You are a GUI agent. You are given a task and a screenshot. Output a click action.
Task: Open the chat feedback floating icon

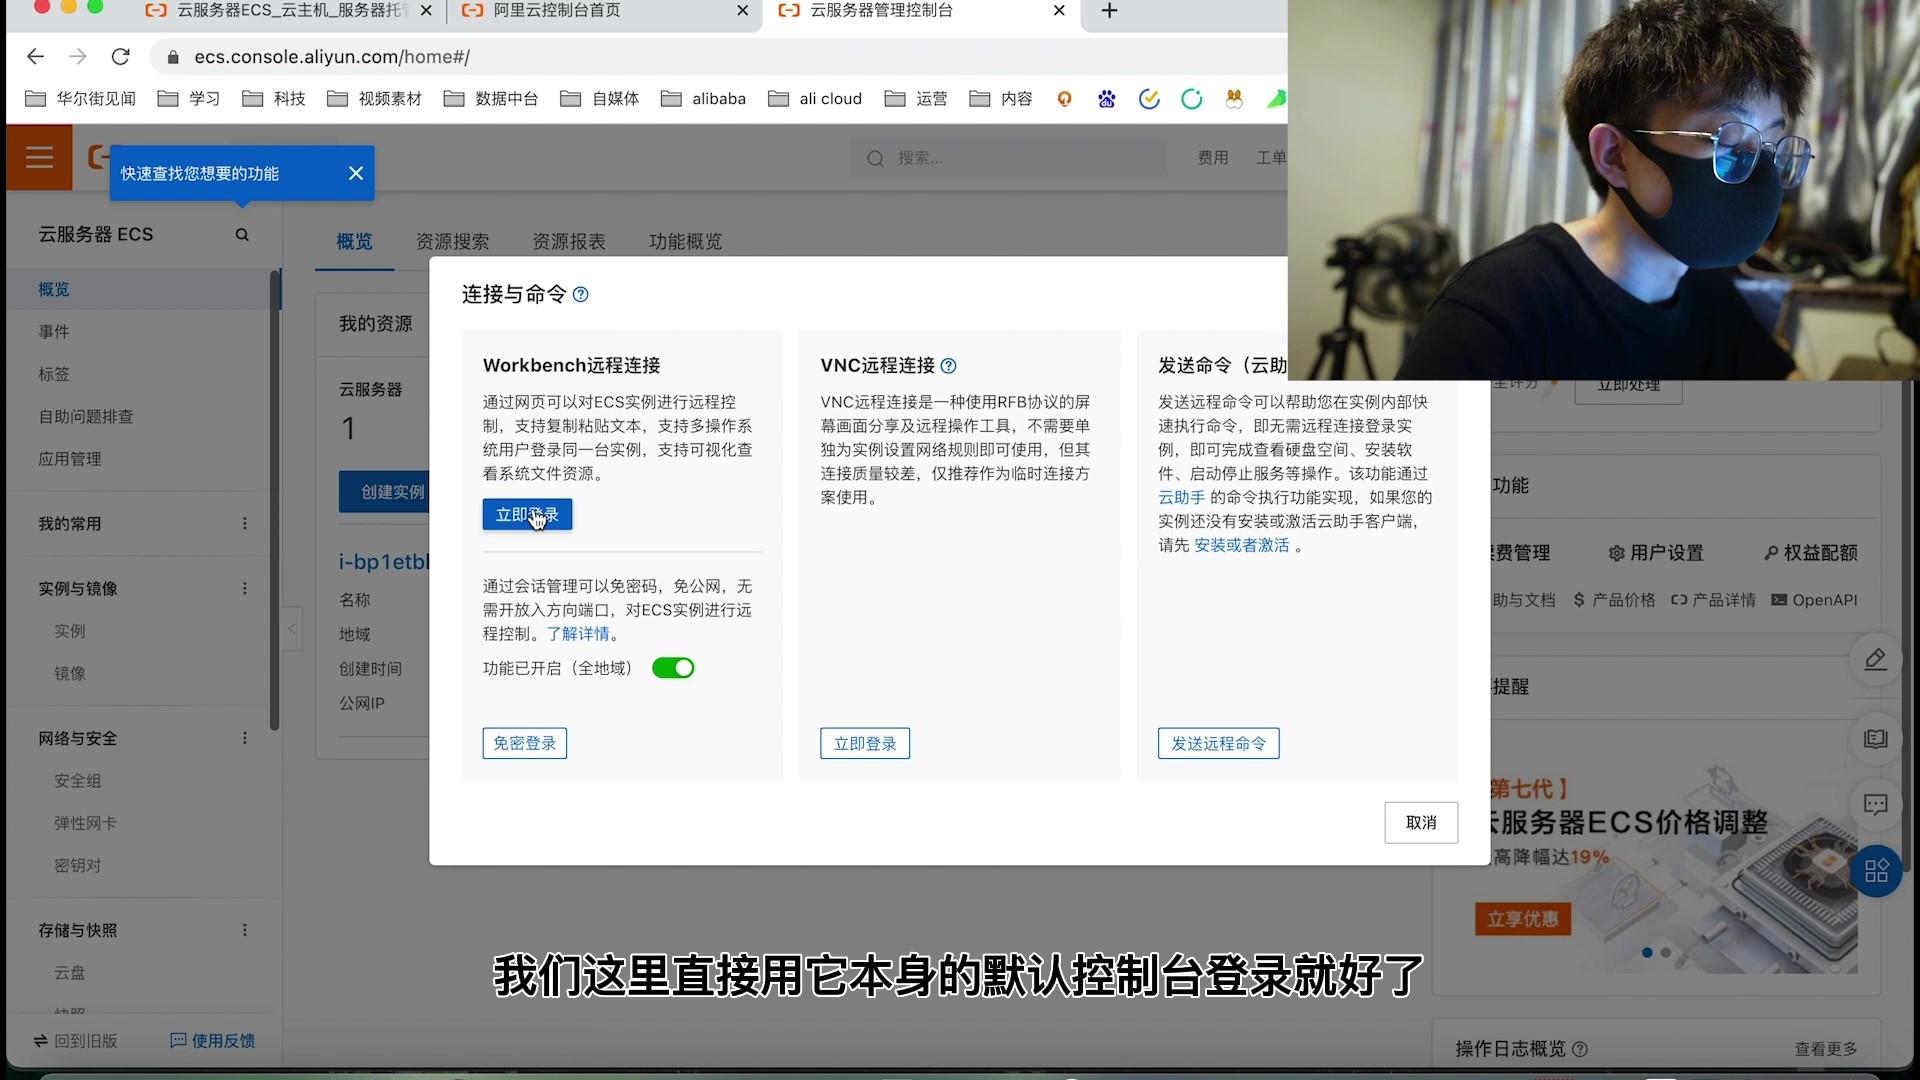(1875, 805)
